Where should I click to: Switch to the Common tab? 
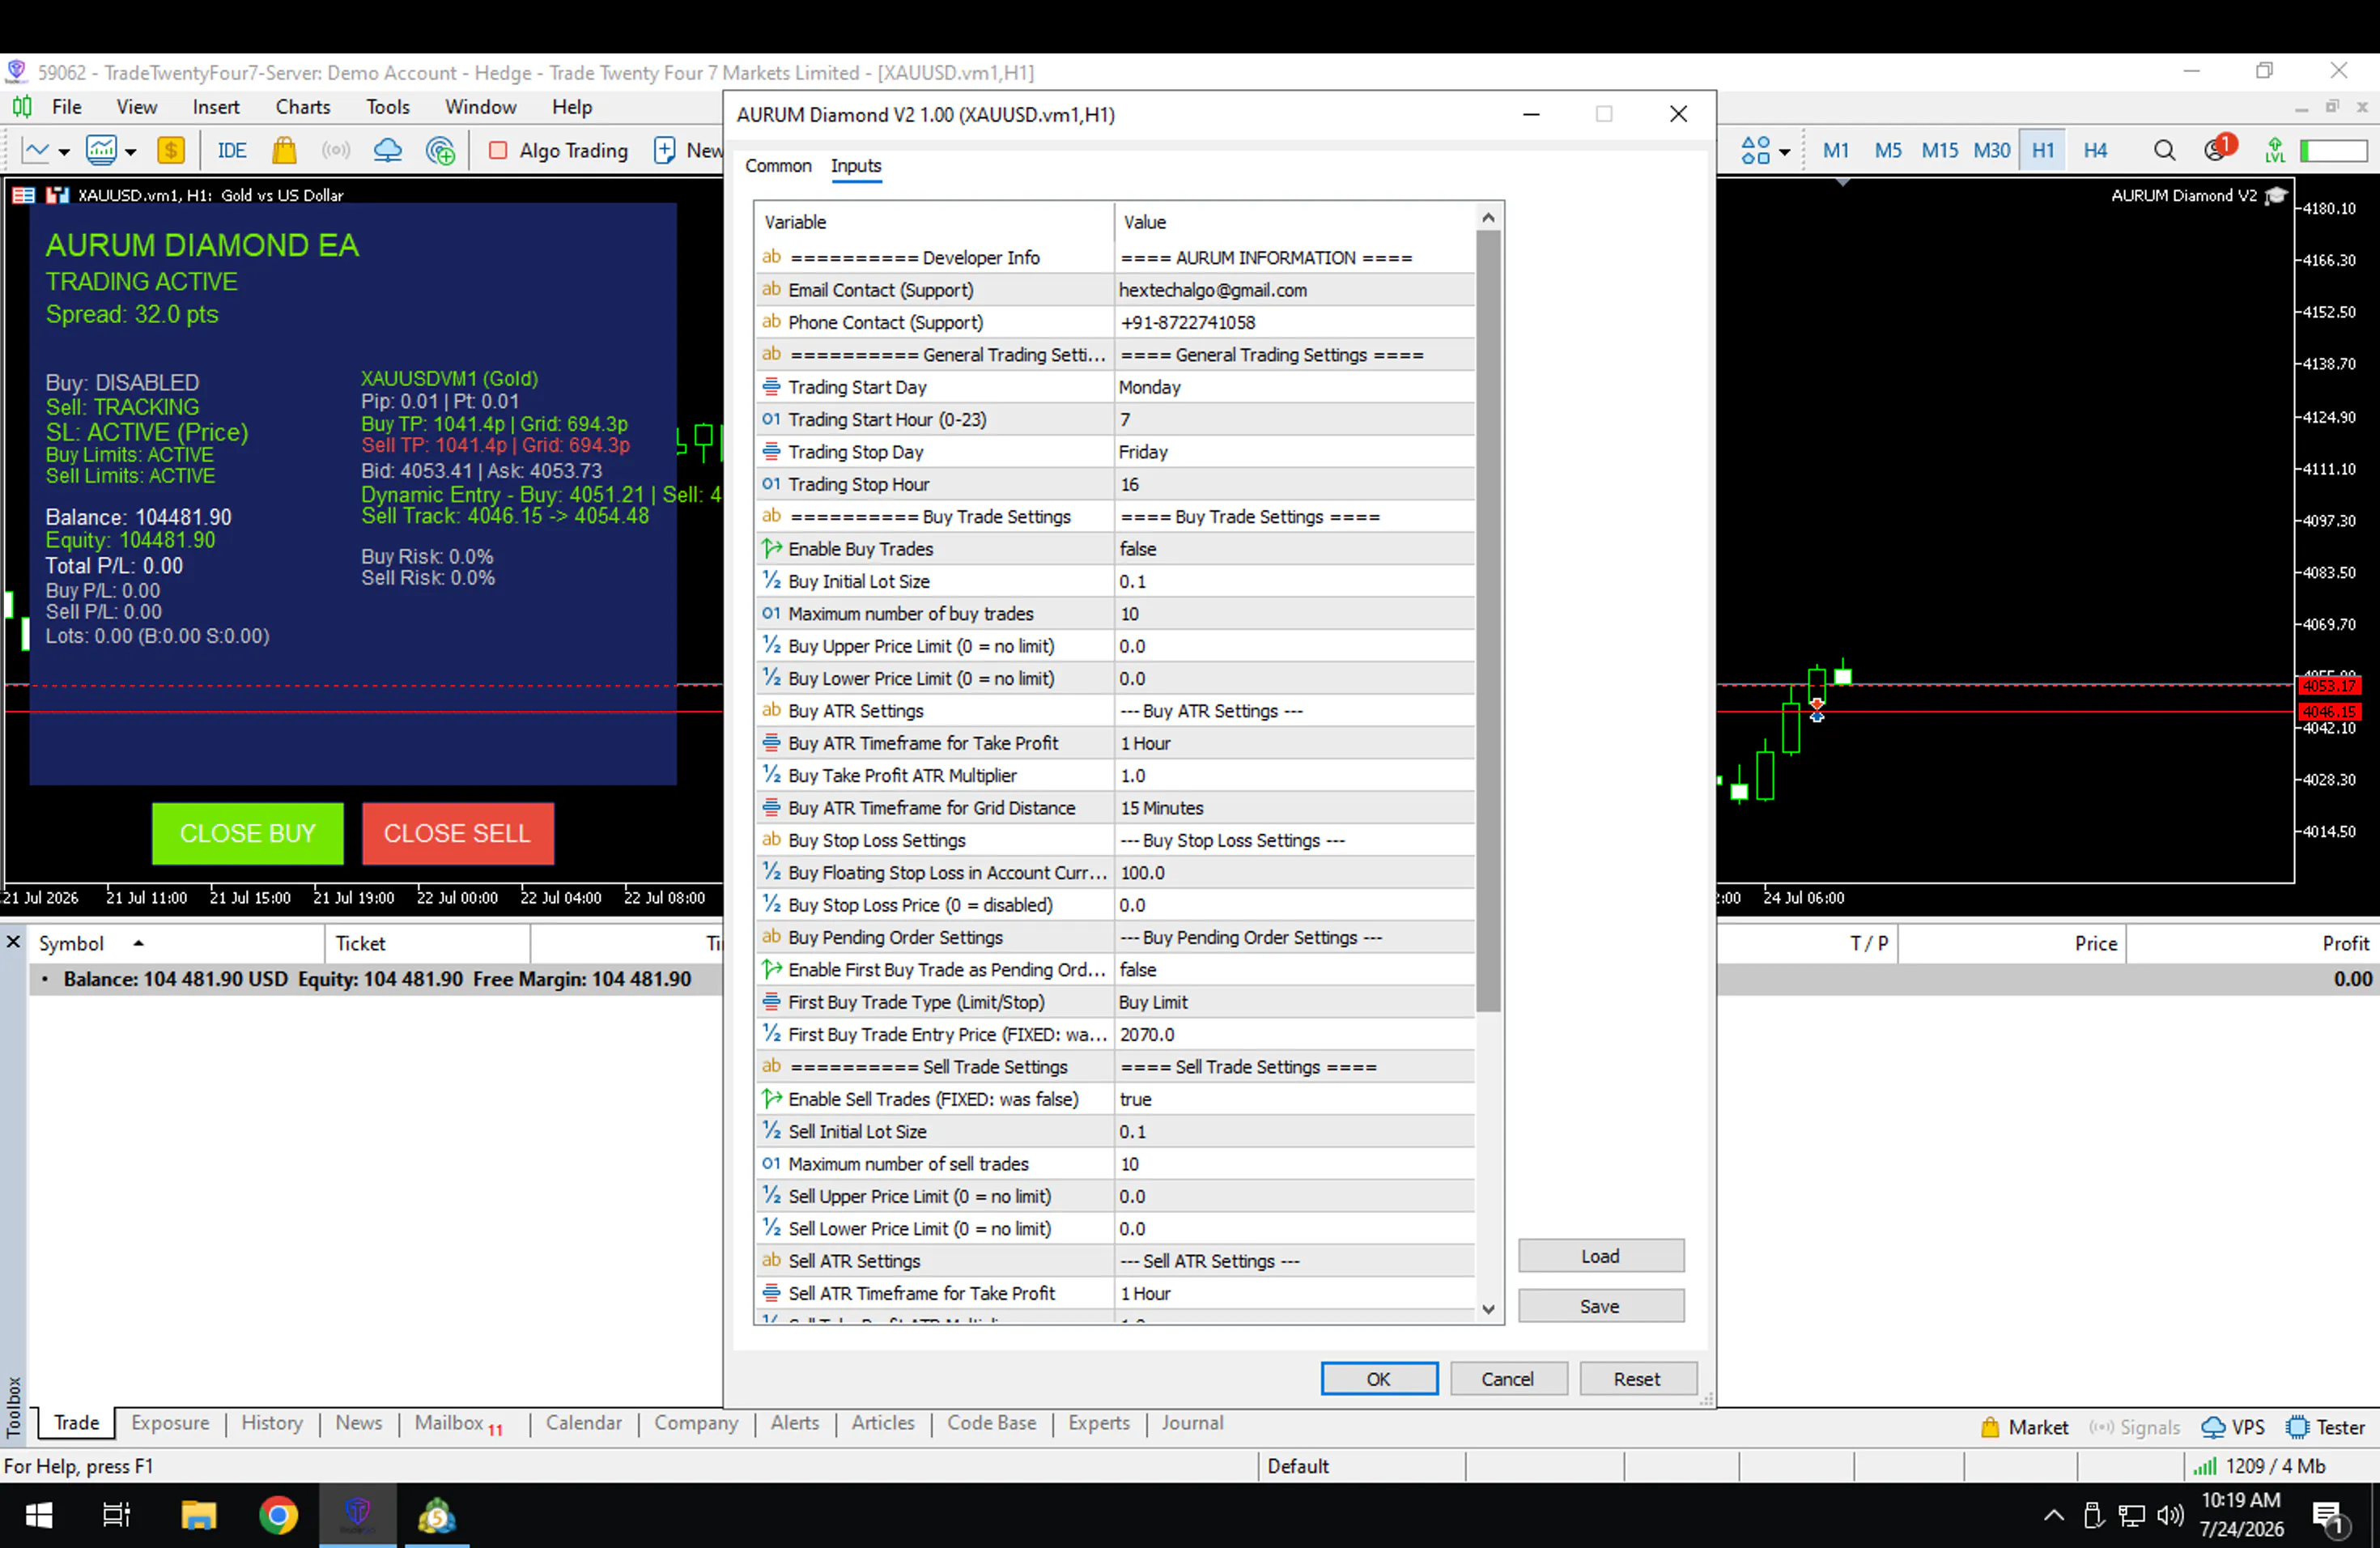[x=778, y=166]
